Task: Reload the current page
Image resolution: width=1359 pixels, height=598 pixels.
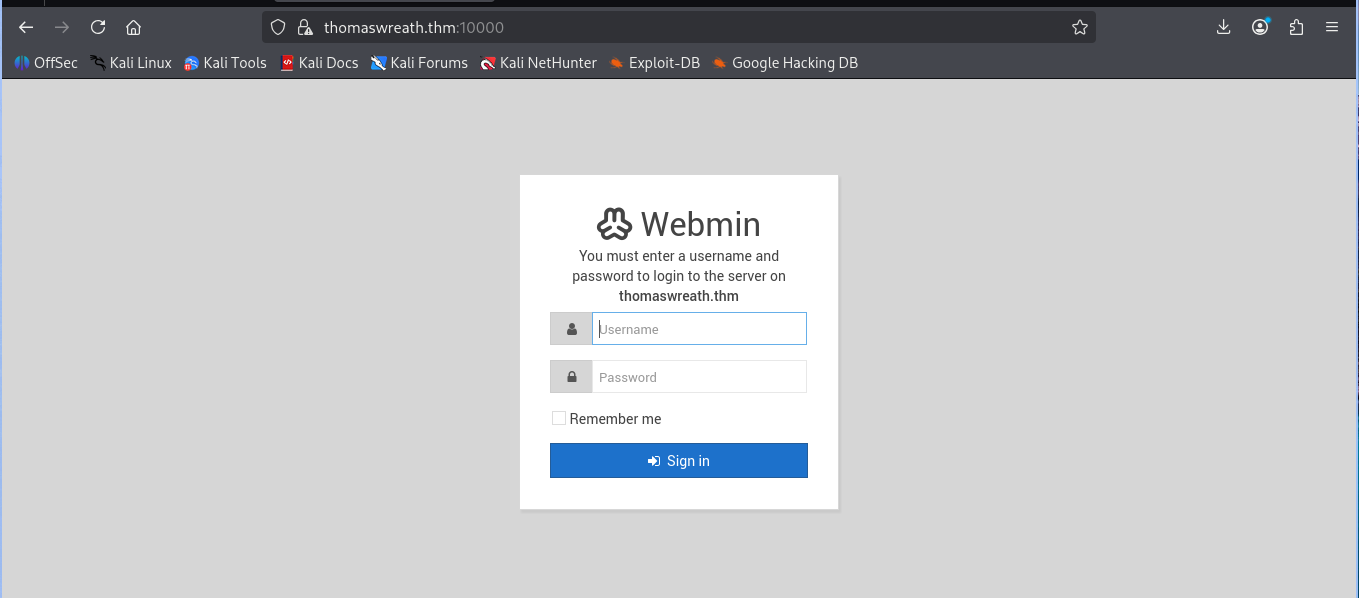Action: coord(98,27)
